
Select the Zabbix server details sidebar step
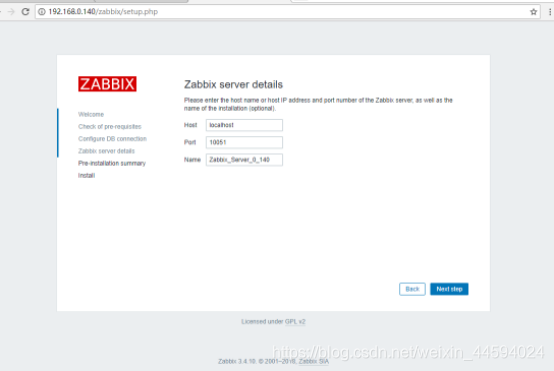tap(106, 151)
